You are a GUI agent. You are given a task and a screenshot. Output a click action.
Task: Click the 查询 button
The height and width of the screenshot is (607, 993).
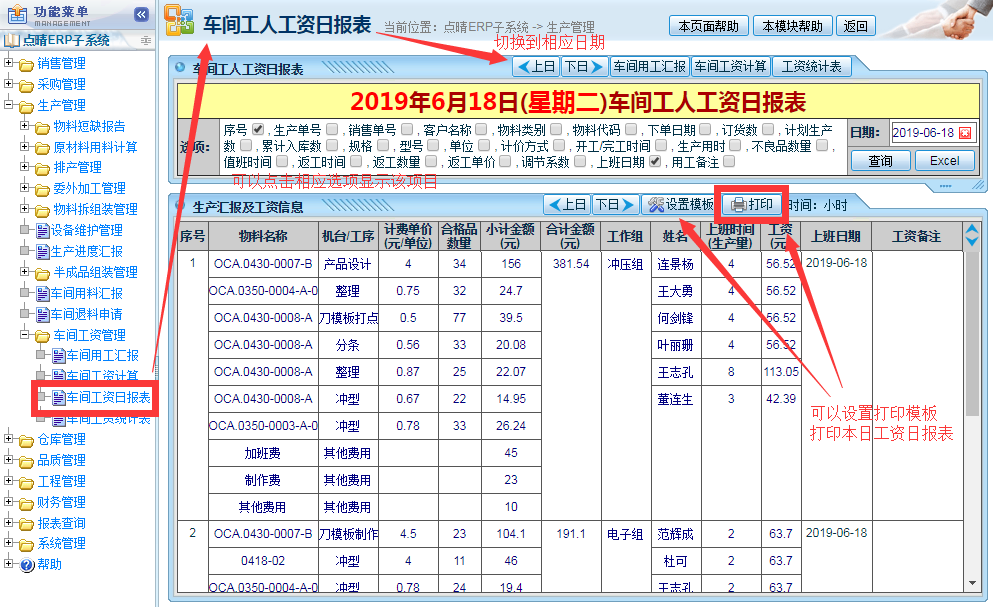coord(880,161)
